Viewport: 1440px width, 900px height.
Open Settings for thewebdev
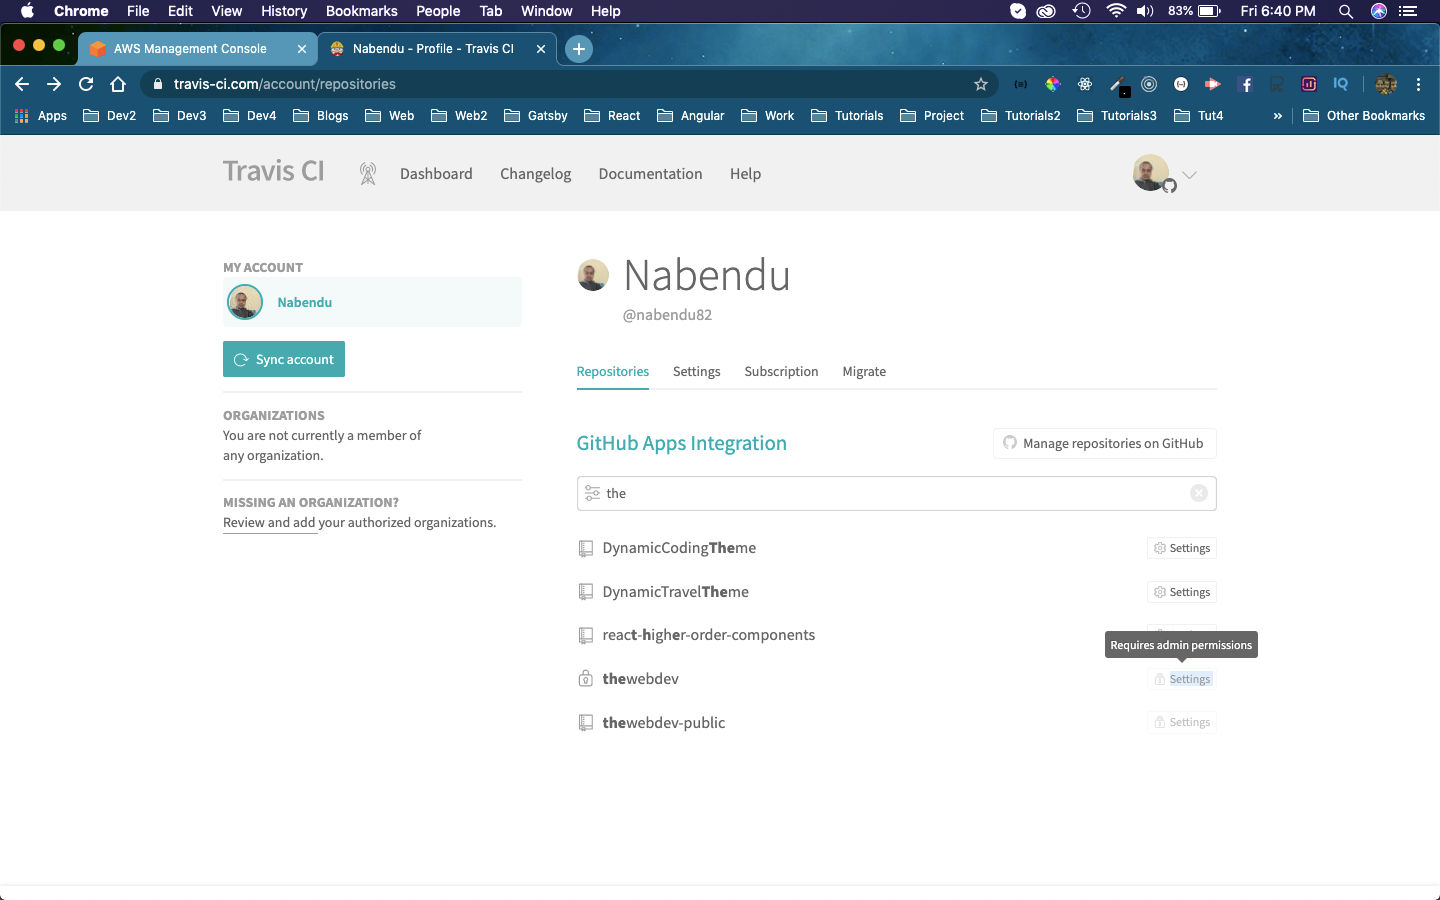click(1181, 679)
